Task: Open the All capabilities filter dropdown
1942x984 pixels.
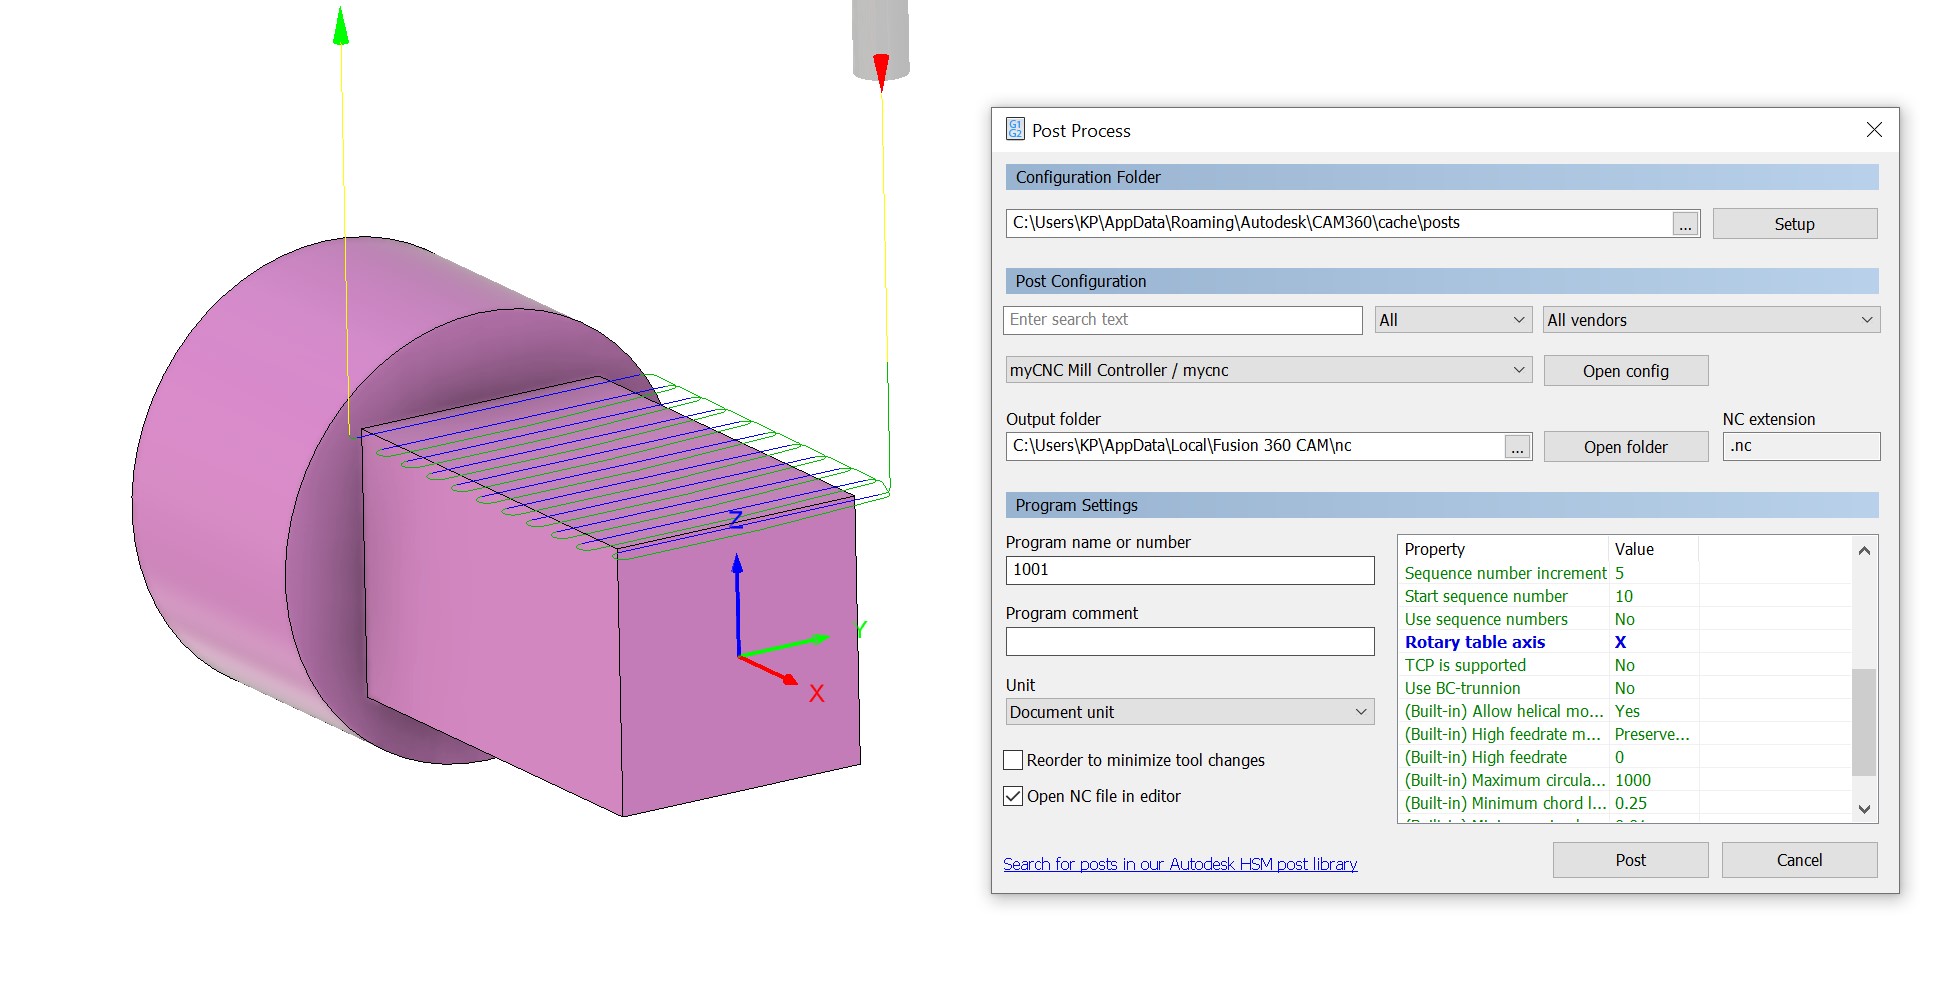Action: click(x=1453, y=320)
